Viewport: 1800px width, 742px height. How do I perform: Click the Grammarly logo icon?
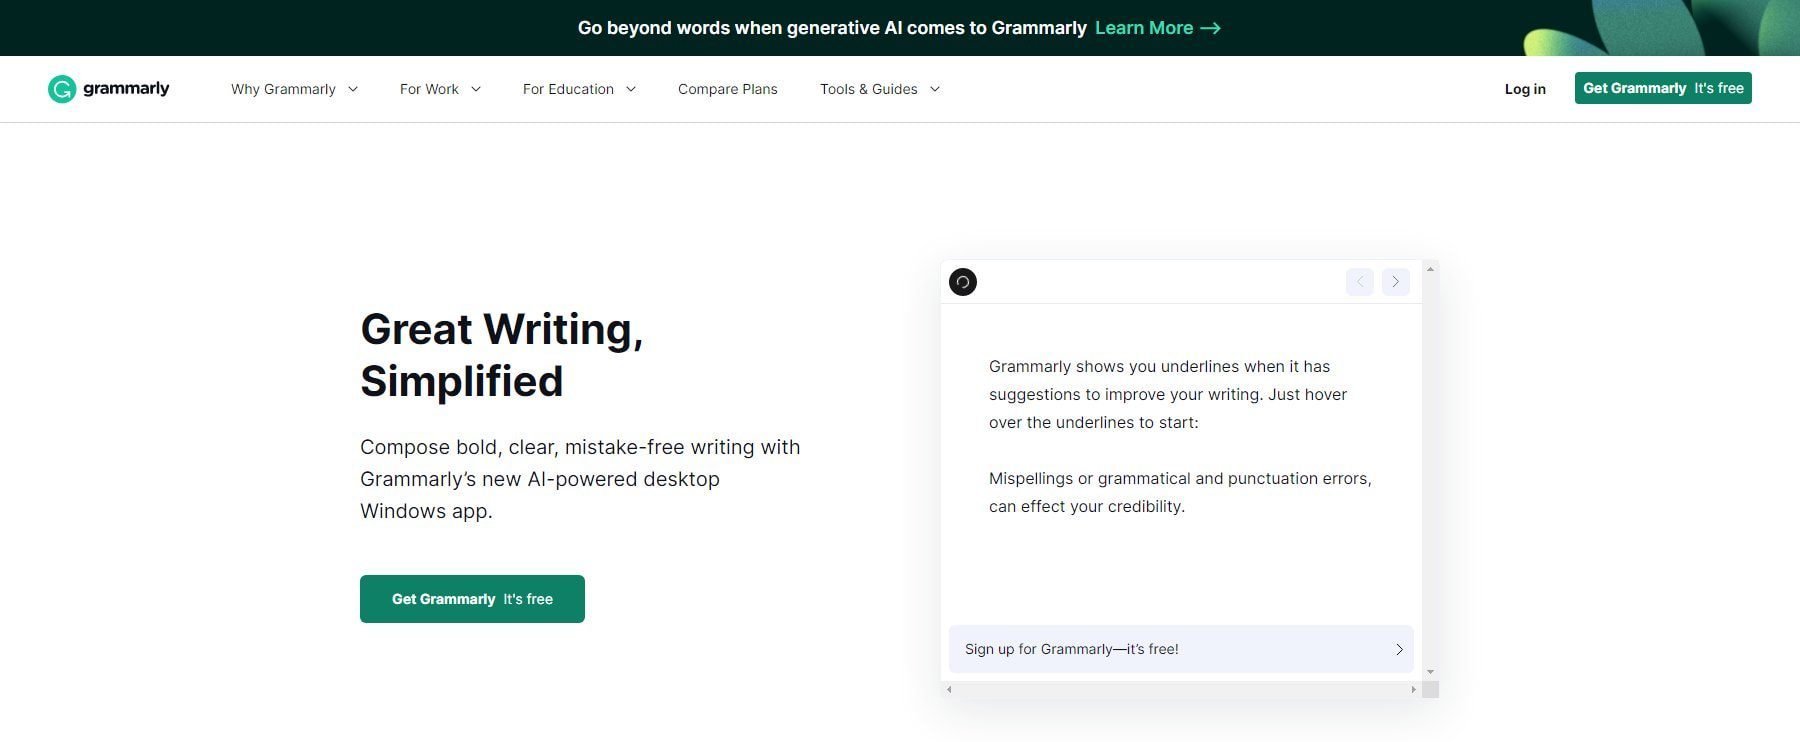pyautogui.click(x=62, y=89)
